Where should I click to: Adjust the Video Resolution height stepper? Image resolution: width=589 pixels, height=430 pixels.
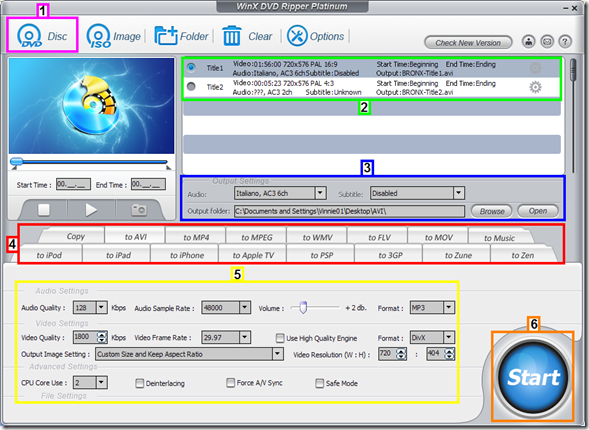449,353
